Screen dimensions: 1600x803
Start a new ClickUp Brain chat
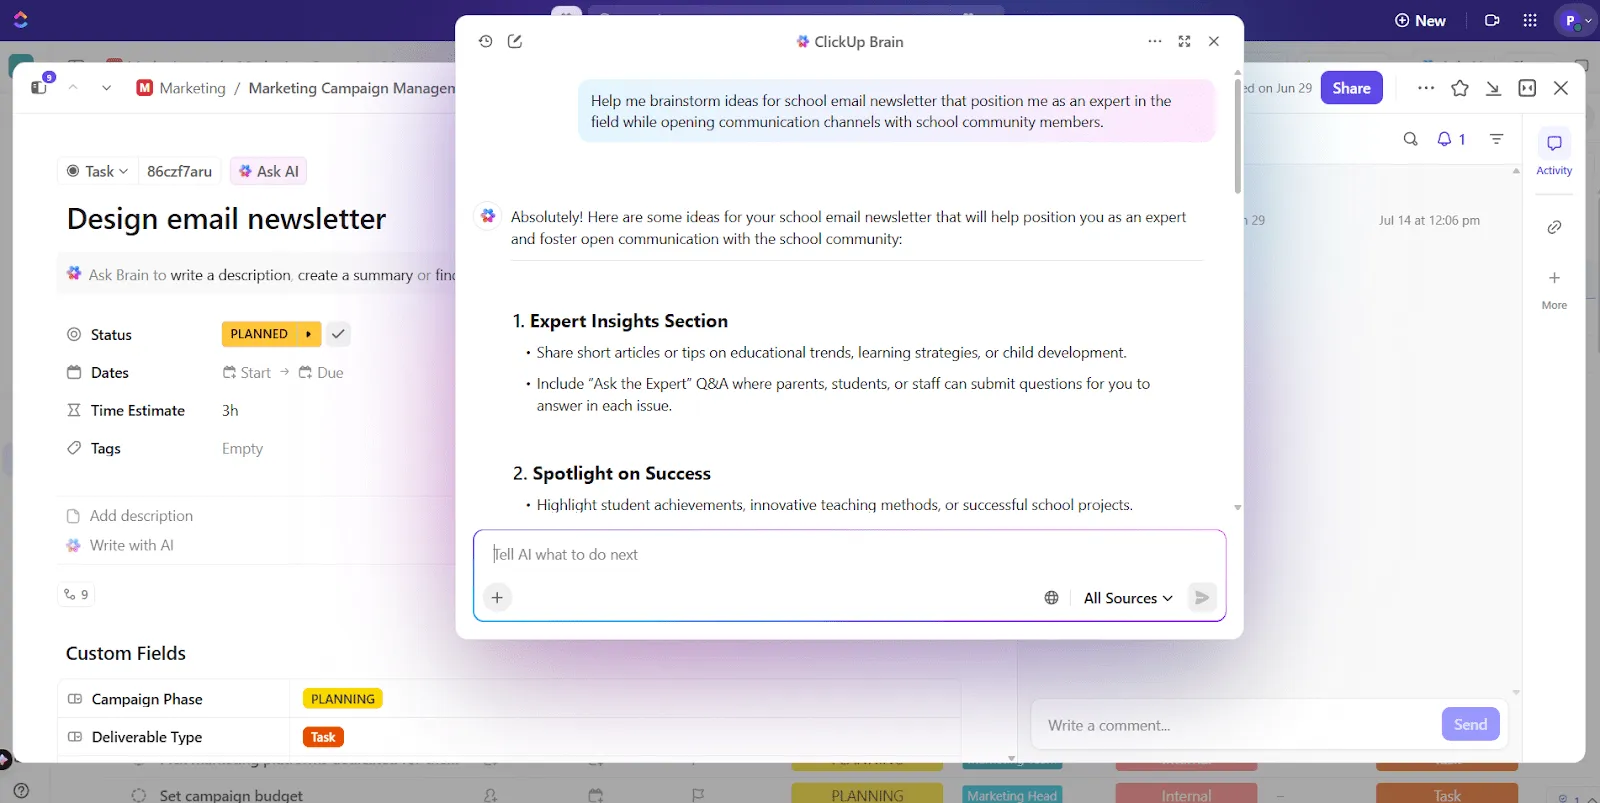click(x=515, y=41)
